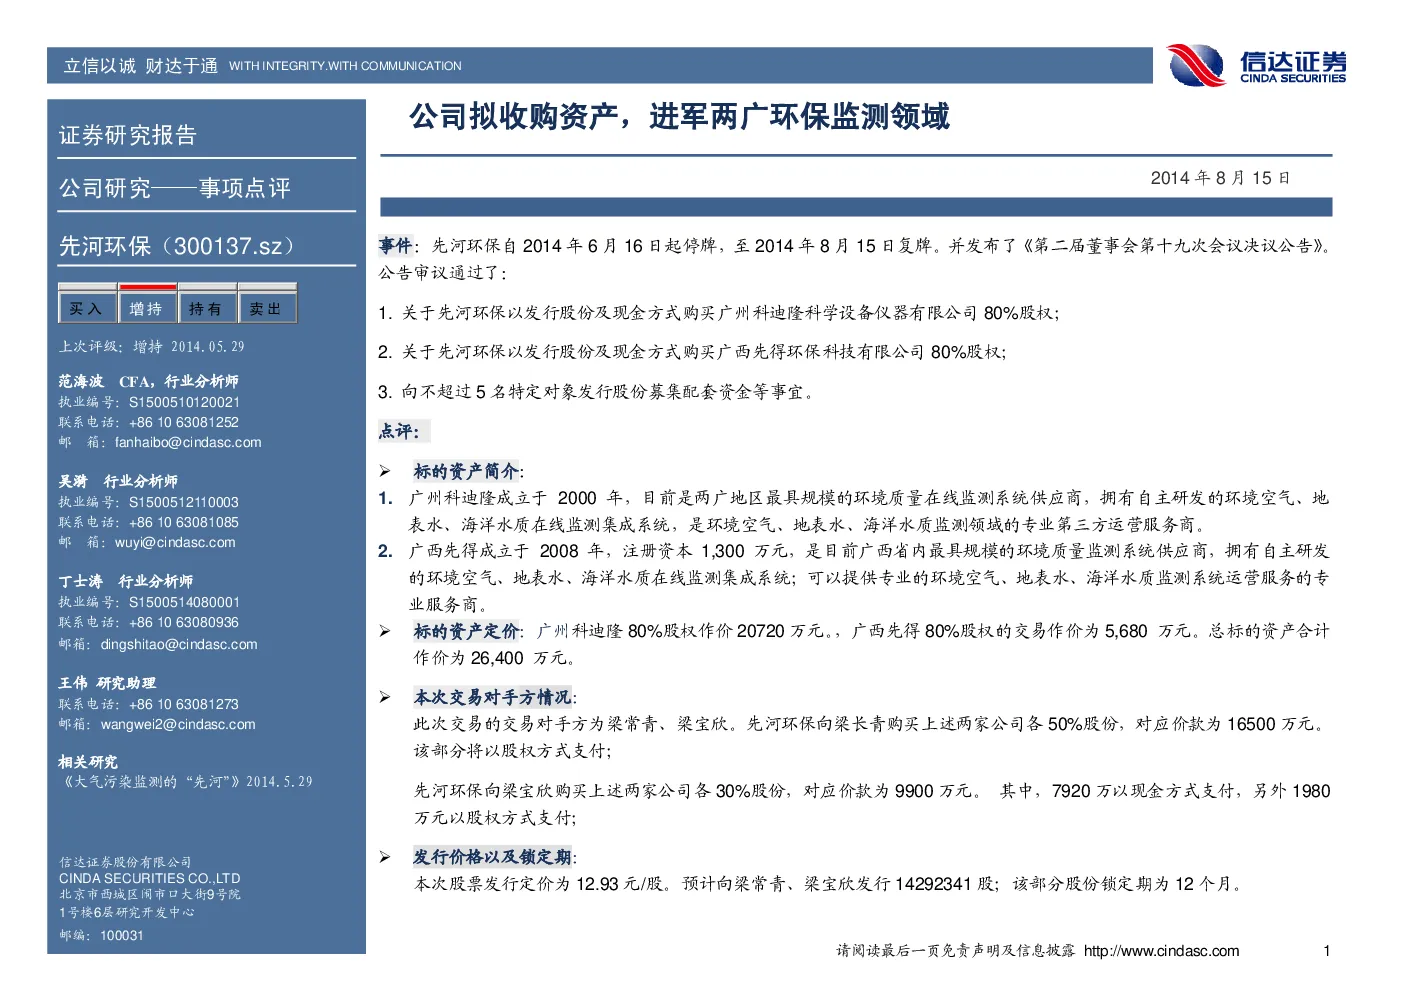Screen dimensions: 1403x992
Task: Open email wangwei2@cindasc.com
Action: point(178,724)
